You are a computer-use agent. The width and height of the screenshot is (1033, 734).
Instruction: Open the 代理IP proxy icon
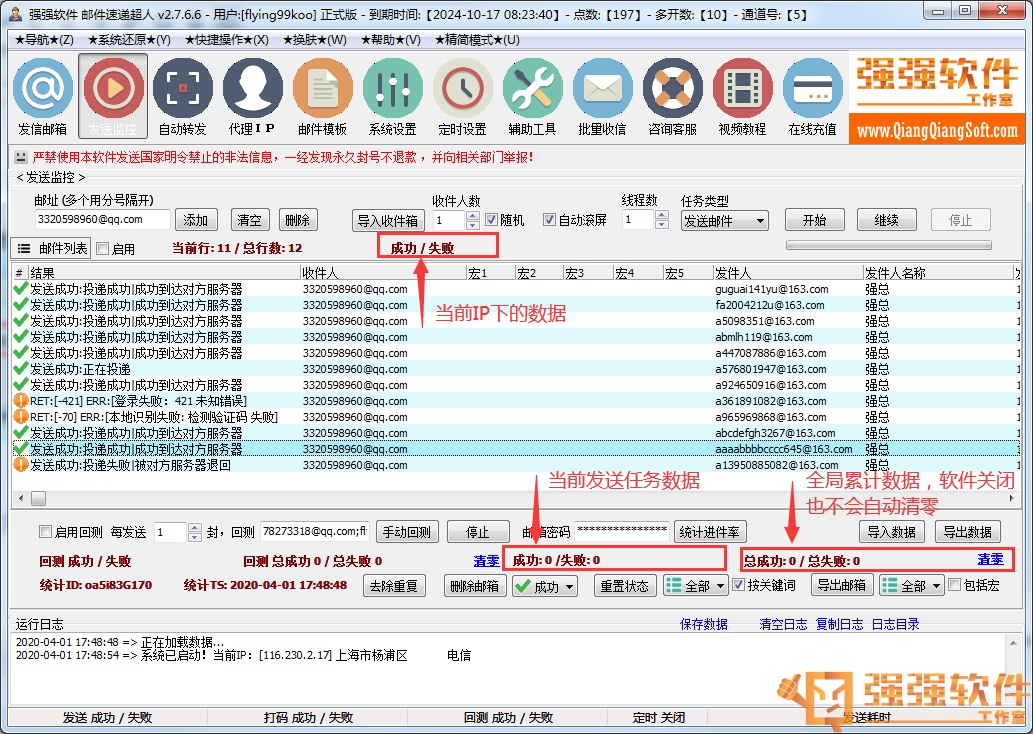tap(252, 96)
